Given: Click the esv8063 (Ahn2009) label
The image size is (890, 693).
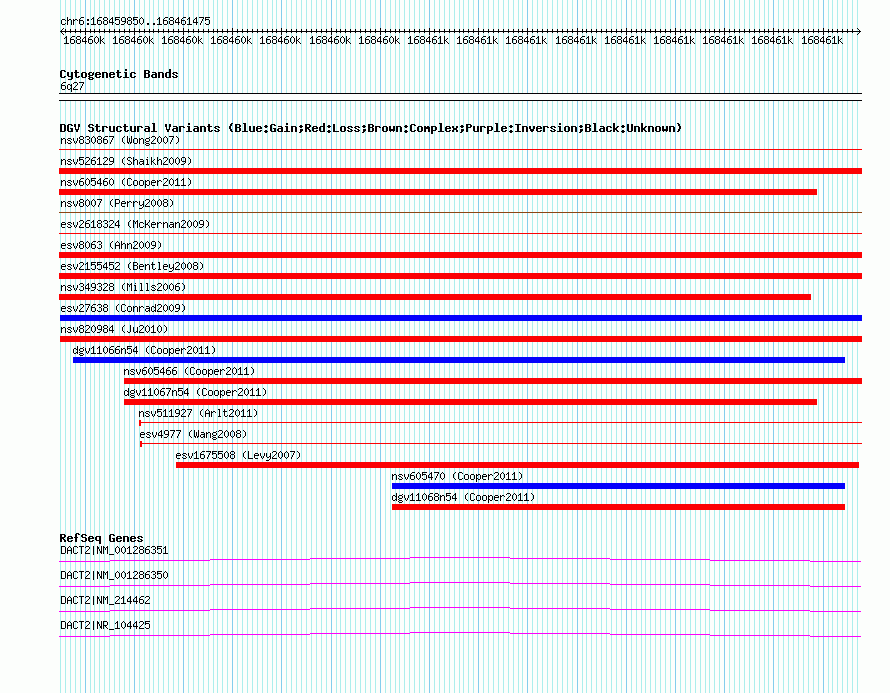Looking at the screenshot, I should coord(111,245).
